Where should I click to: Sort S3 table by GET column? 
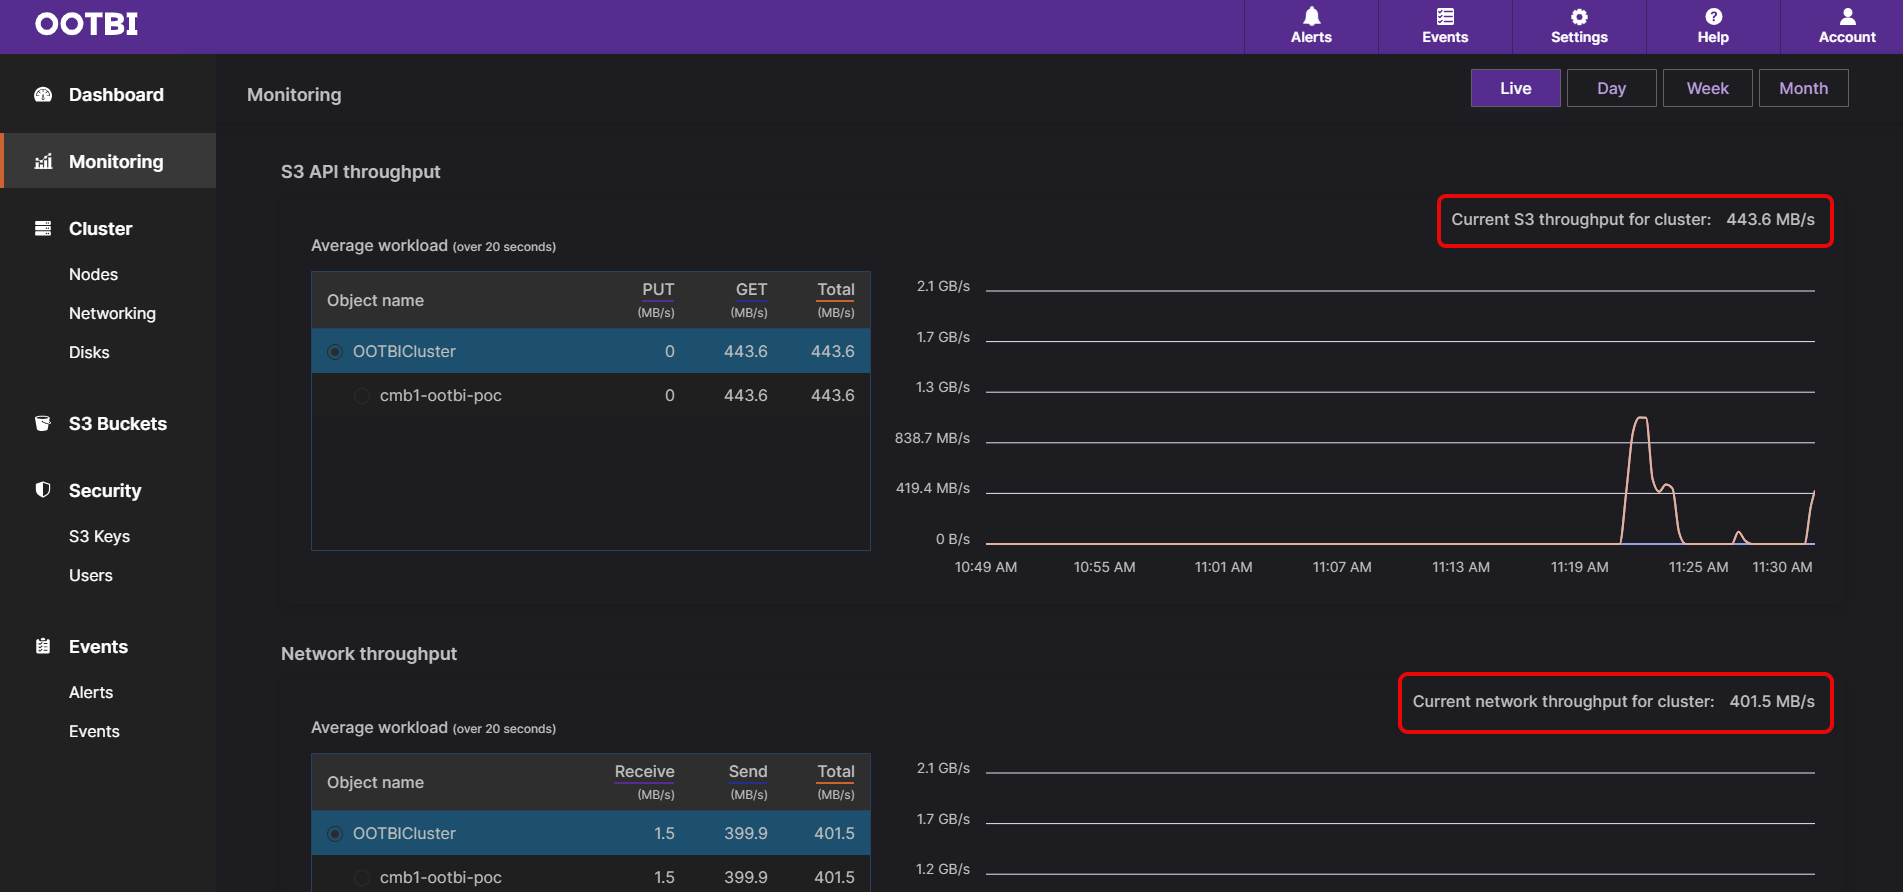click(x=751, y=290)
